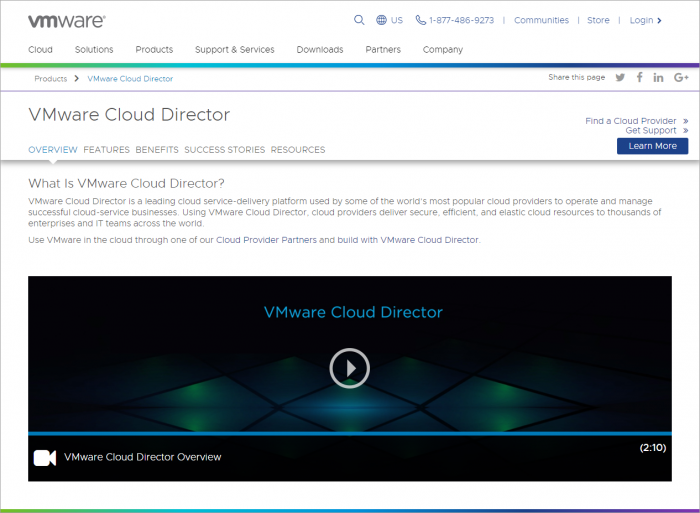This screenshot has width=700, height=513.
Task: Click VMware Cloud Director breadcrumb link
Action: coord(130,79)
